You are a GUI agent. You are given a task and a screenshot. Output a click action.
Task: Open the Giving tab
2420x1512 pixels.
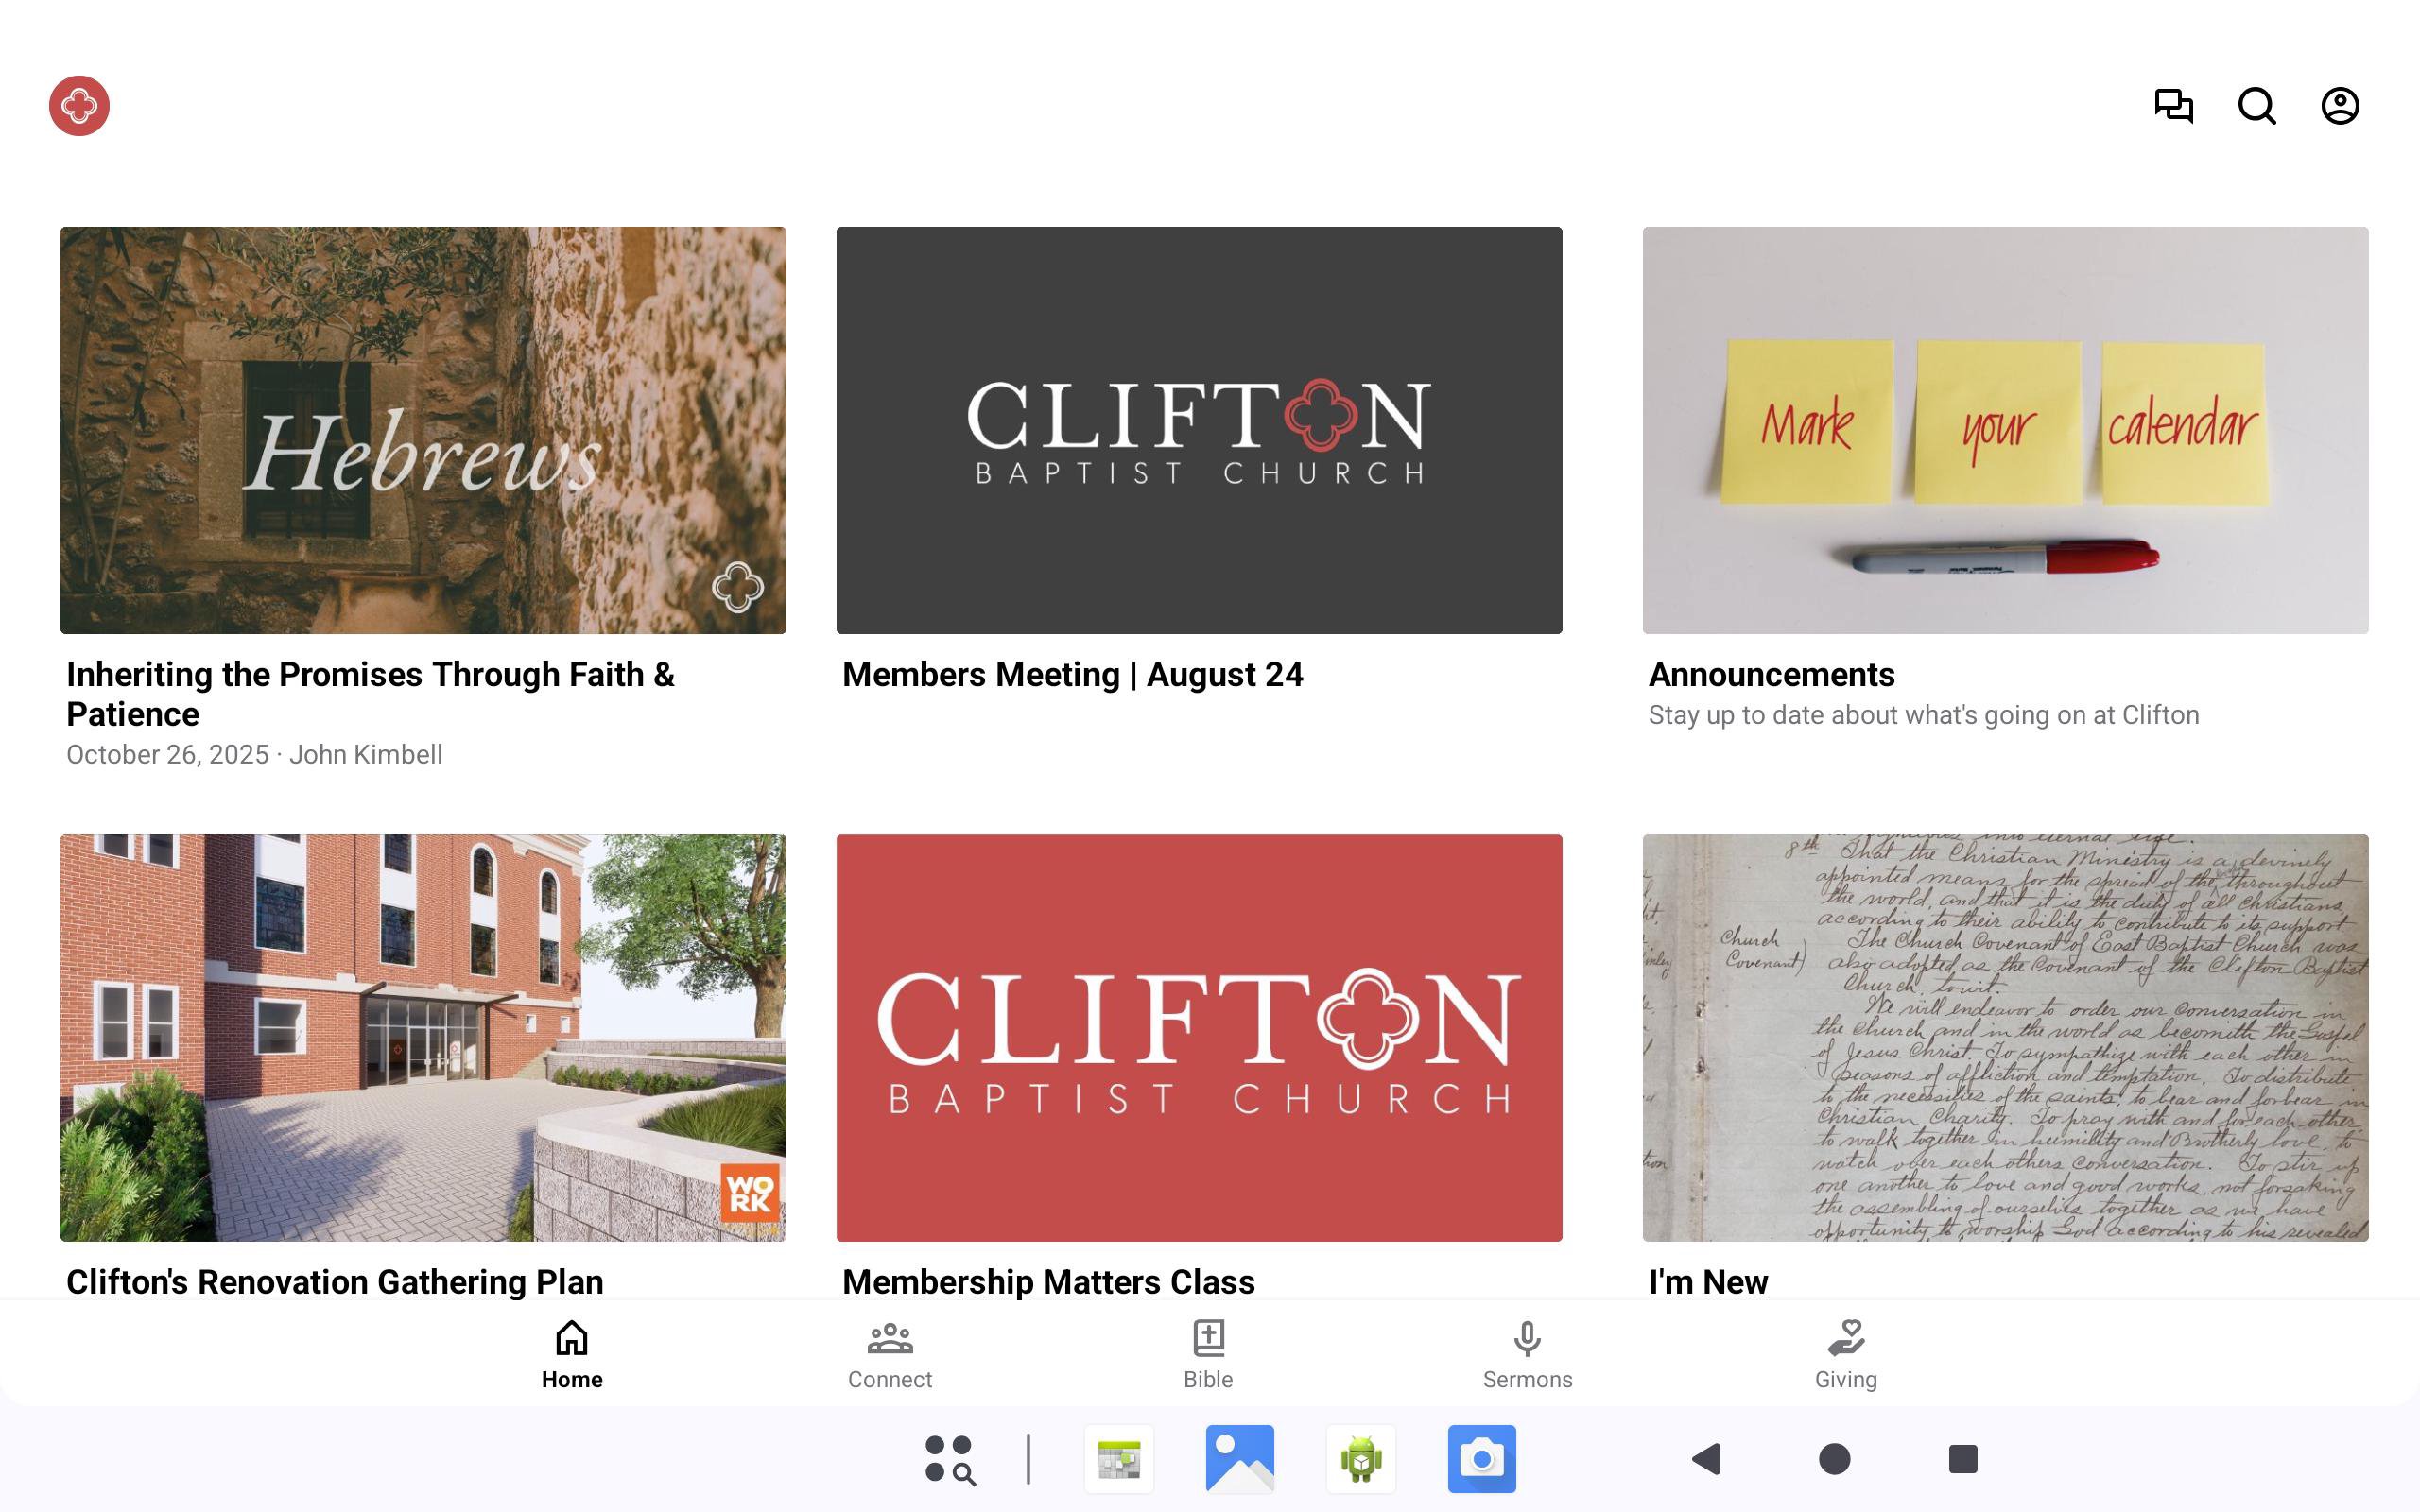click(1845, 1354)
